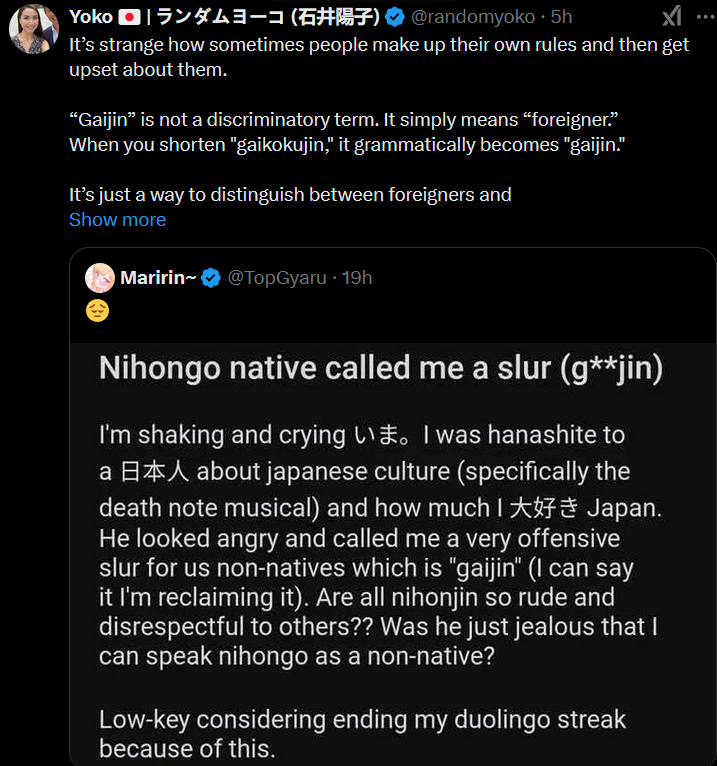Click the 19h timestamp on quoted post
The height and width of the screenshot is (766, 717).
pos(357,278)
